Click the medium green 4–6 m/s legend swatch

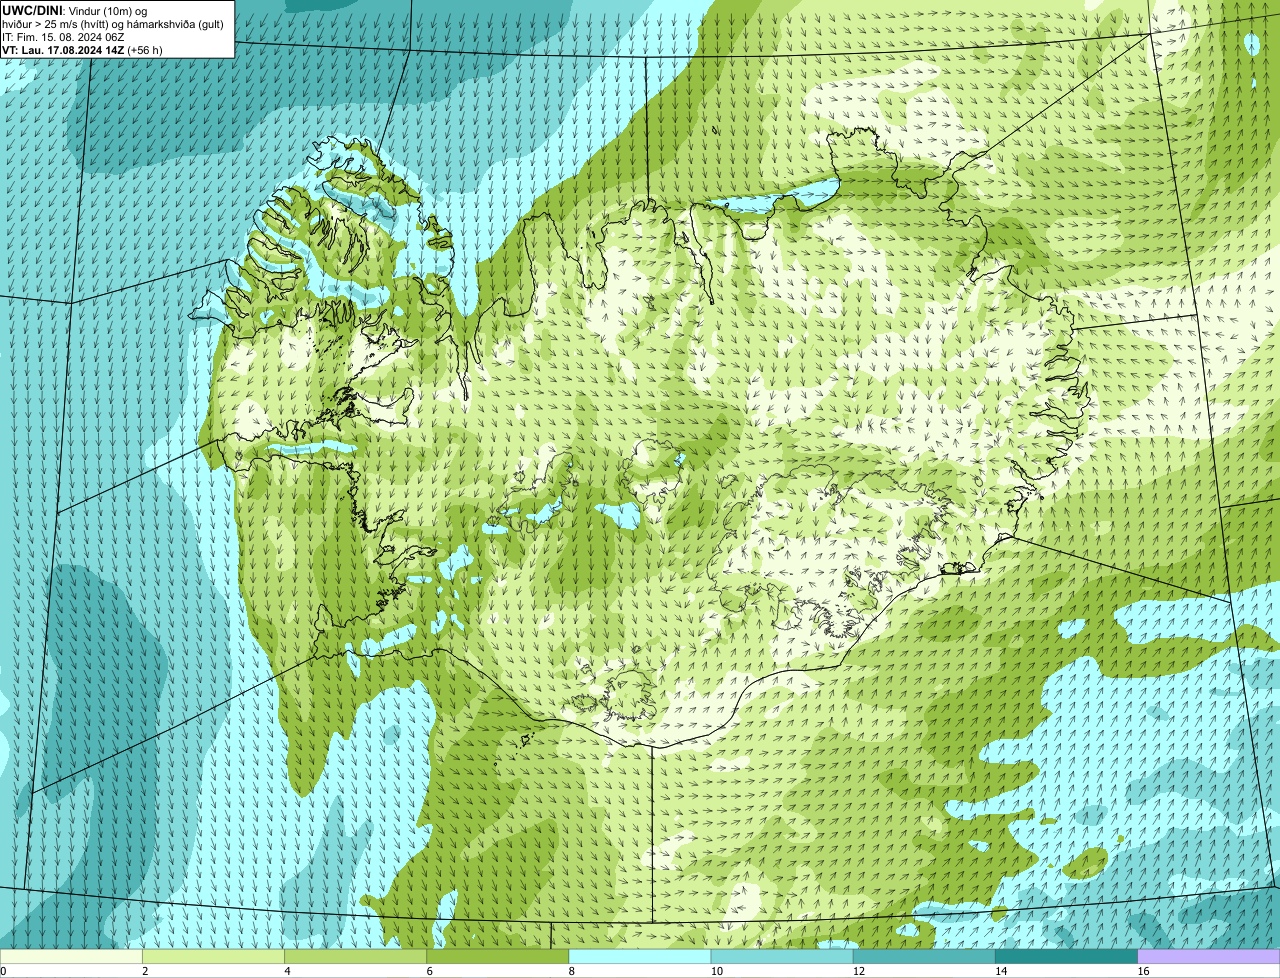[x=355, y=957]
